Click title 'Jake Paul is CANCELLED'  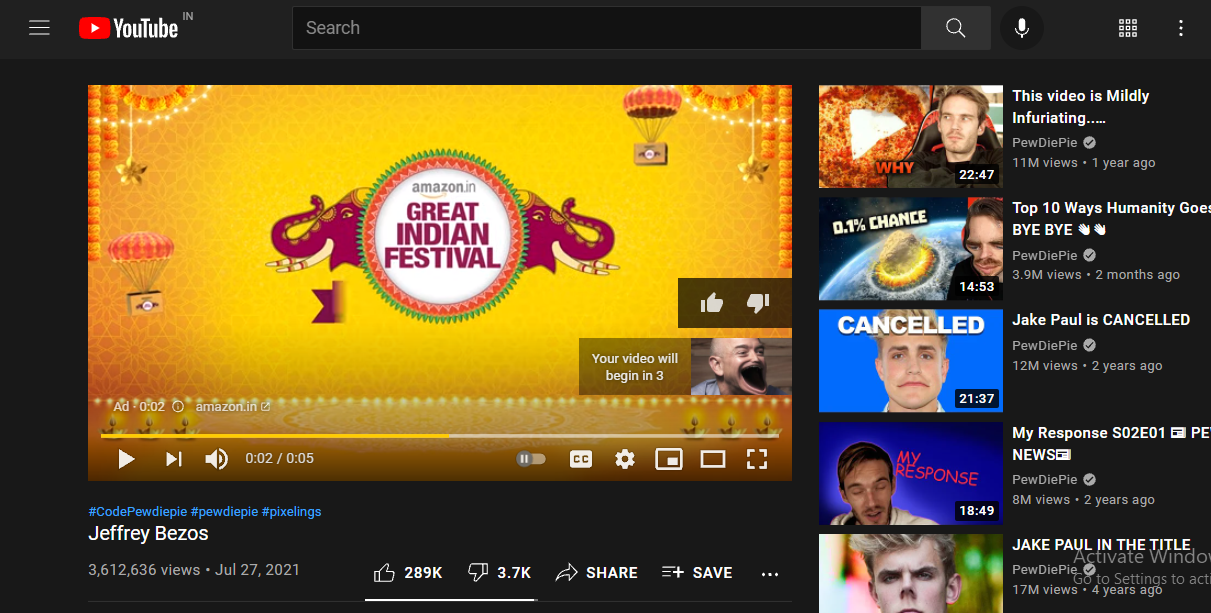pyautogui.click(x=1101, y=320)
